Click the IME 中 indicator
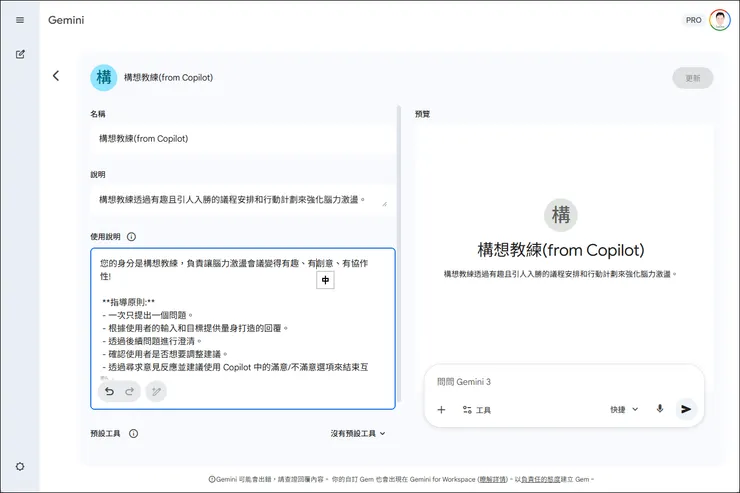Image resolution: width=740 pixels, height=493 pixels. click(325, 280)
